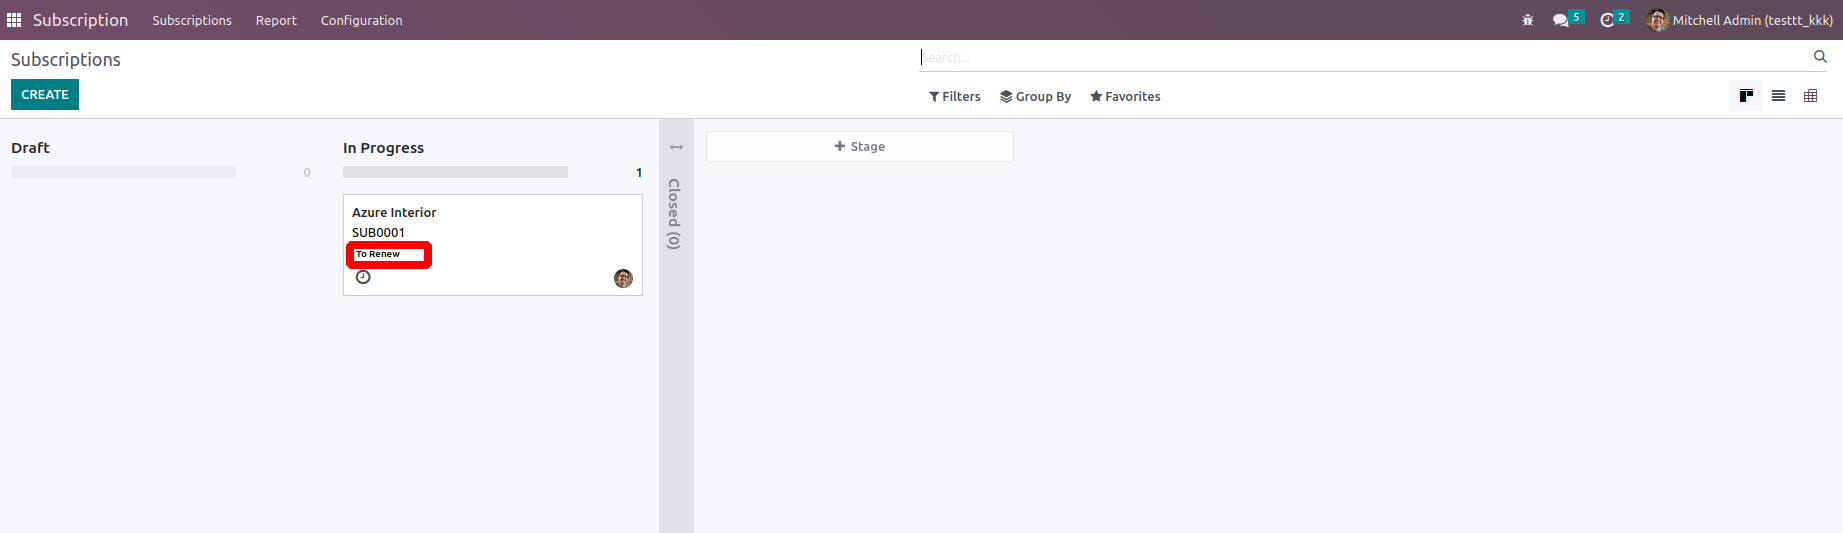The width and height of the screenshot is (1843, 533).
Task: Click the In Progress count 1
Action: pos(639,173)
